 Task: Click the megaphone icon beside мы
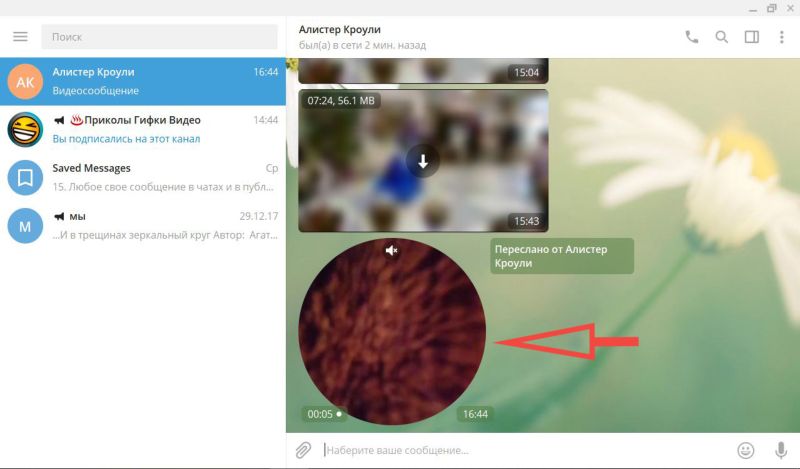tap(59, 216)
